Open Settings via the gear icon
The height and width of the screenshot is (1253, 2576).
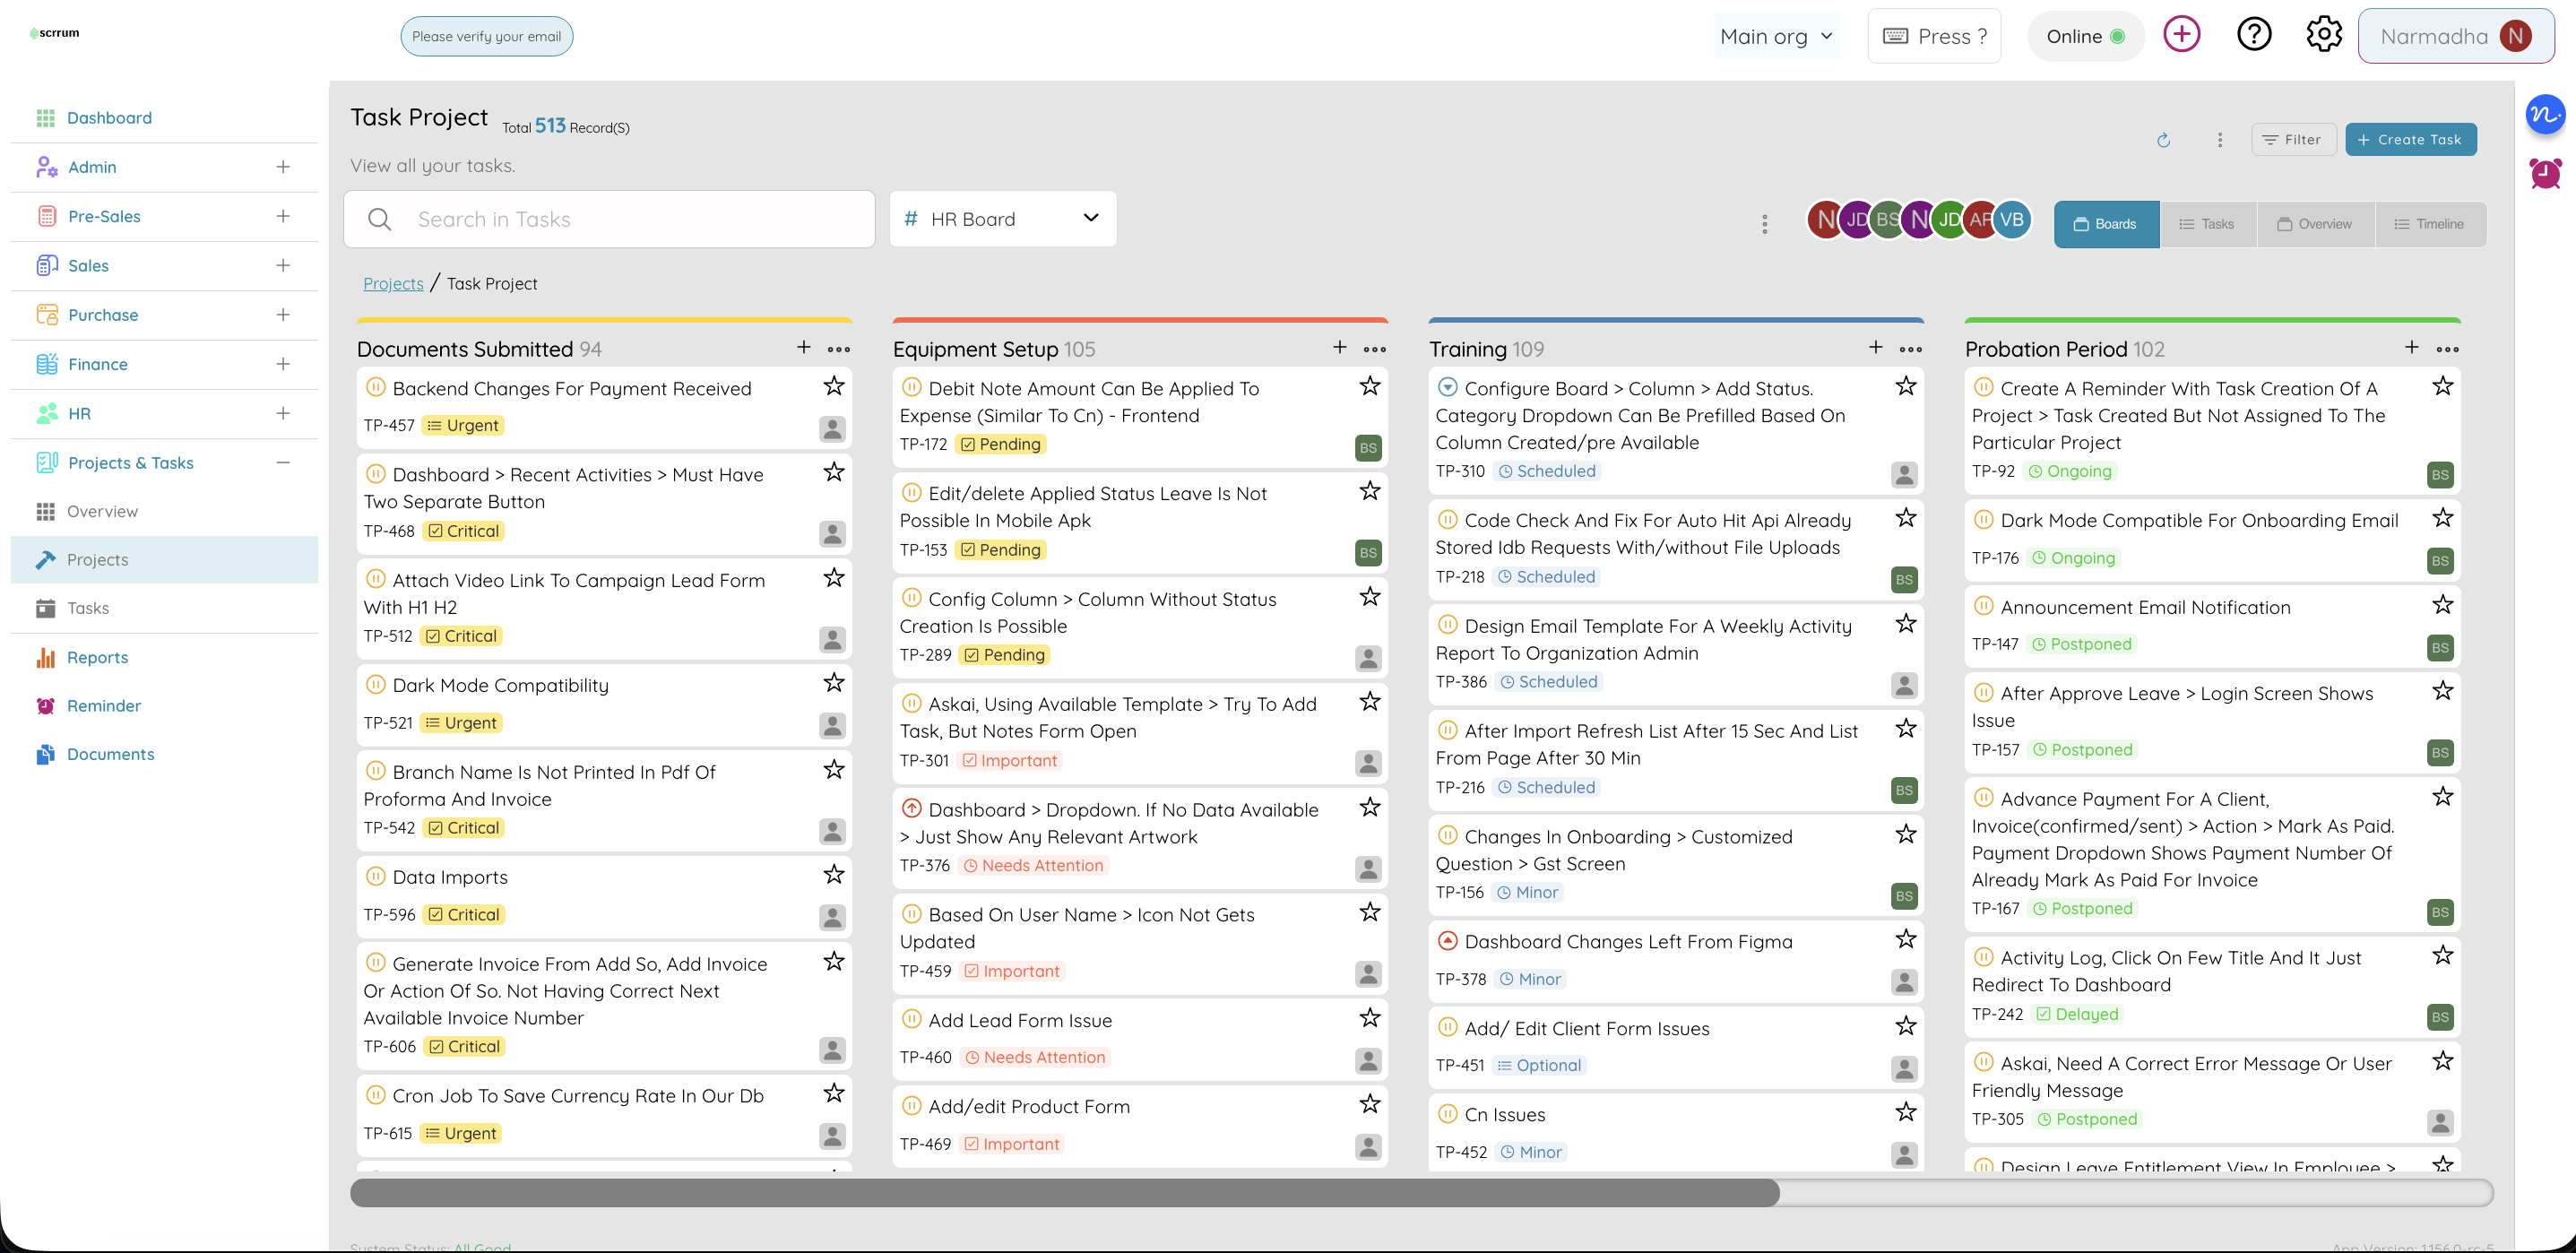(x=2324, y=33)
